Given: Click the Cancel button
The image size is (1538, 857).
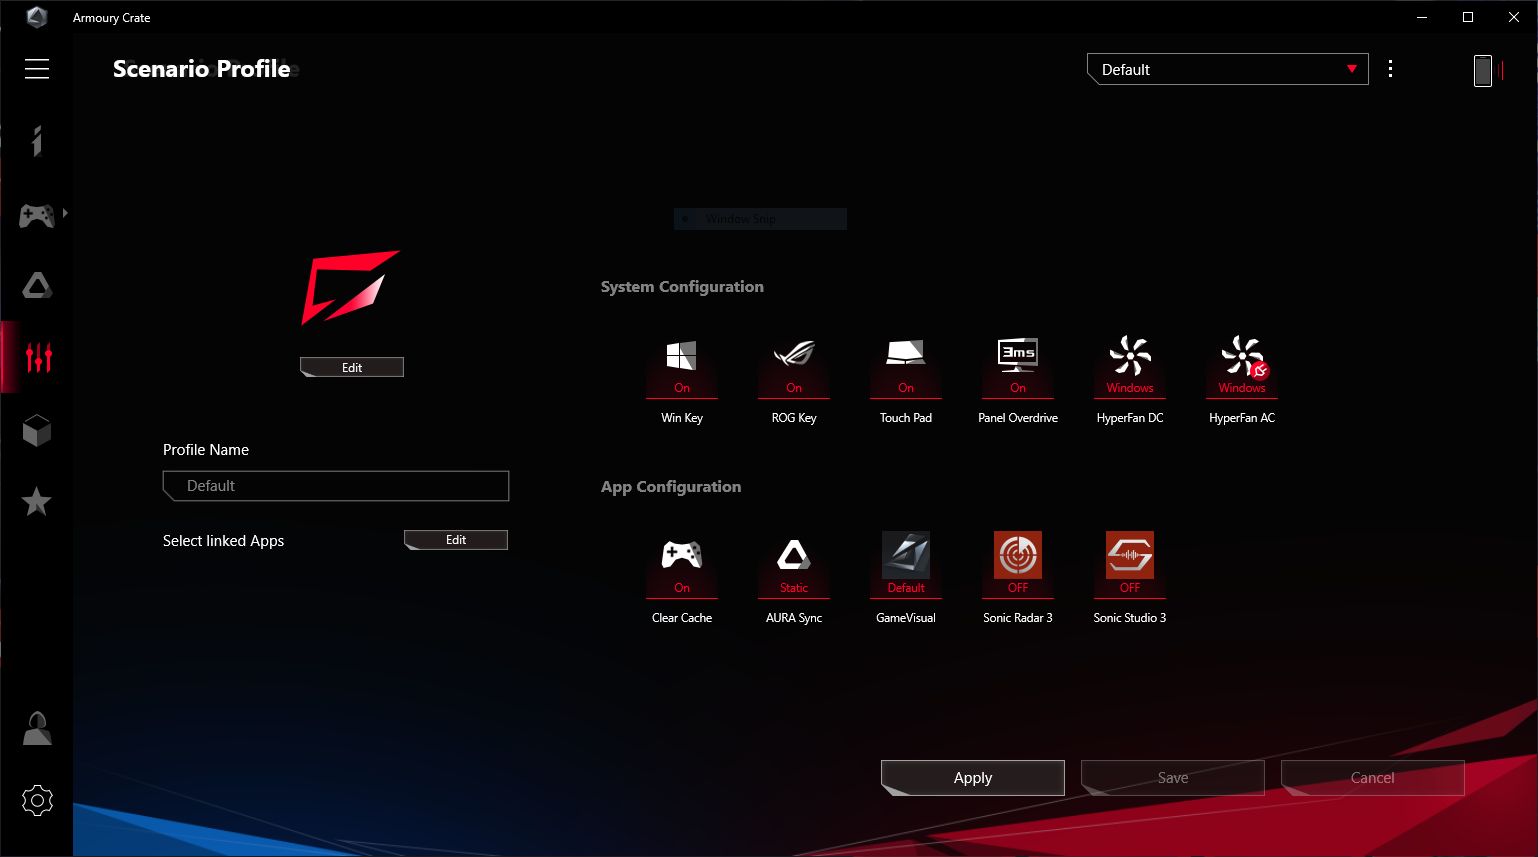Looking at the screenshot, I should point(1373,778).
